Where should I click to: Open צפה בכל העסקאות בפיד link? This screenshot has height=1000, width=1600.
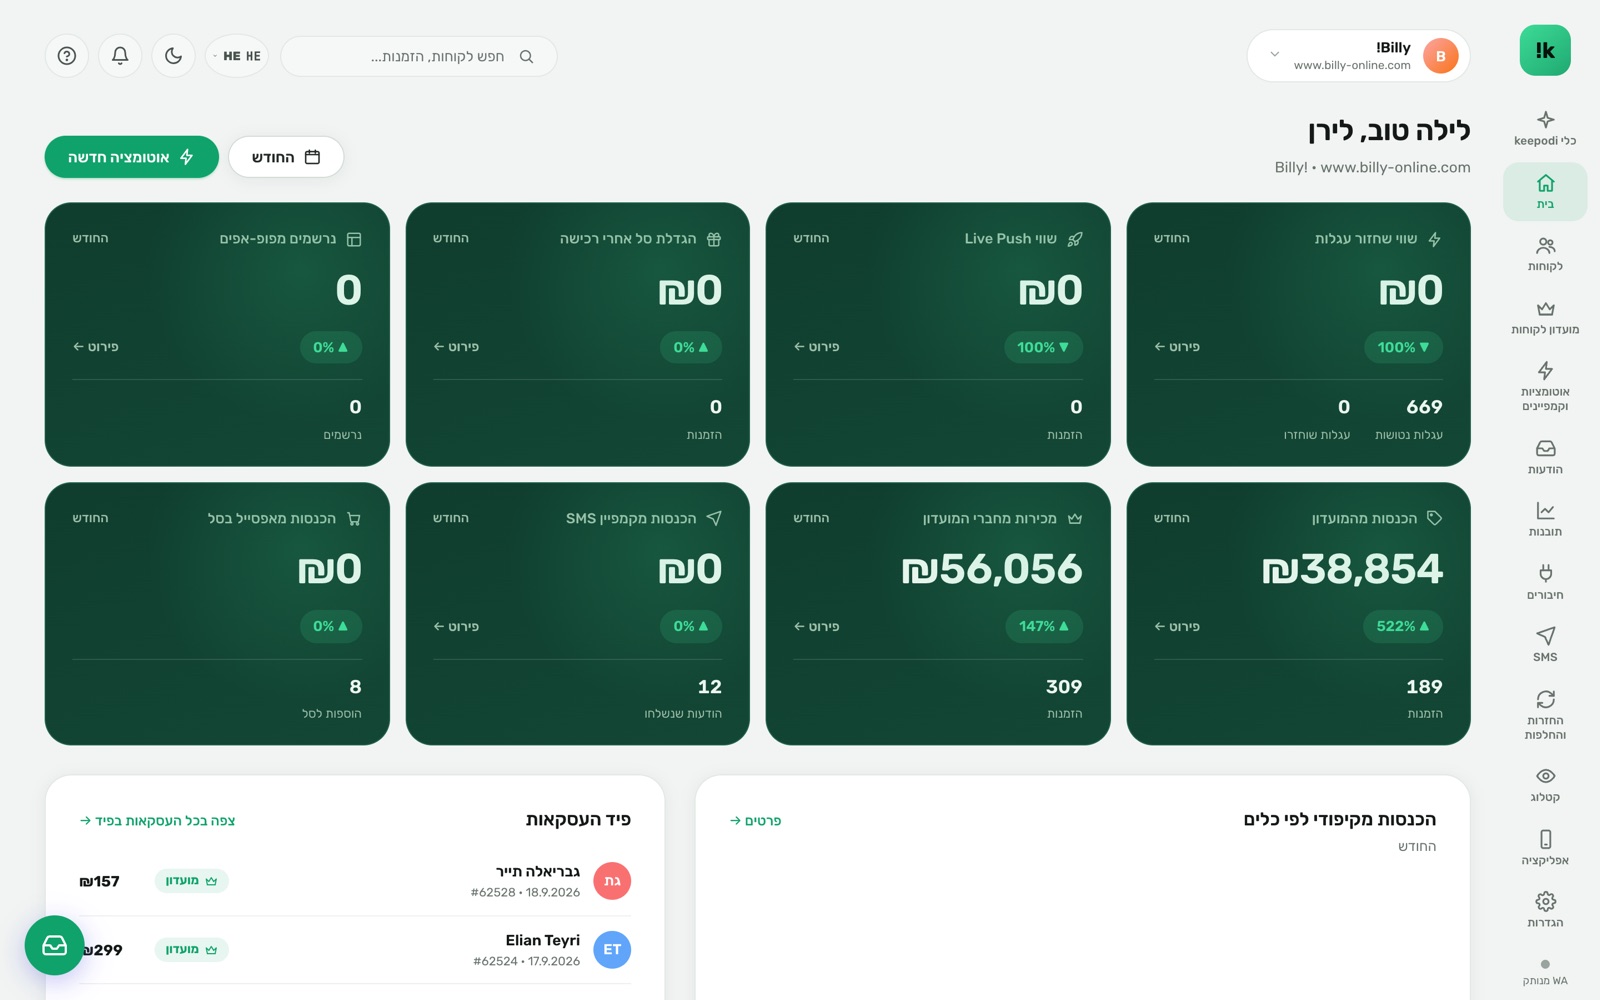tap(157, 821)
